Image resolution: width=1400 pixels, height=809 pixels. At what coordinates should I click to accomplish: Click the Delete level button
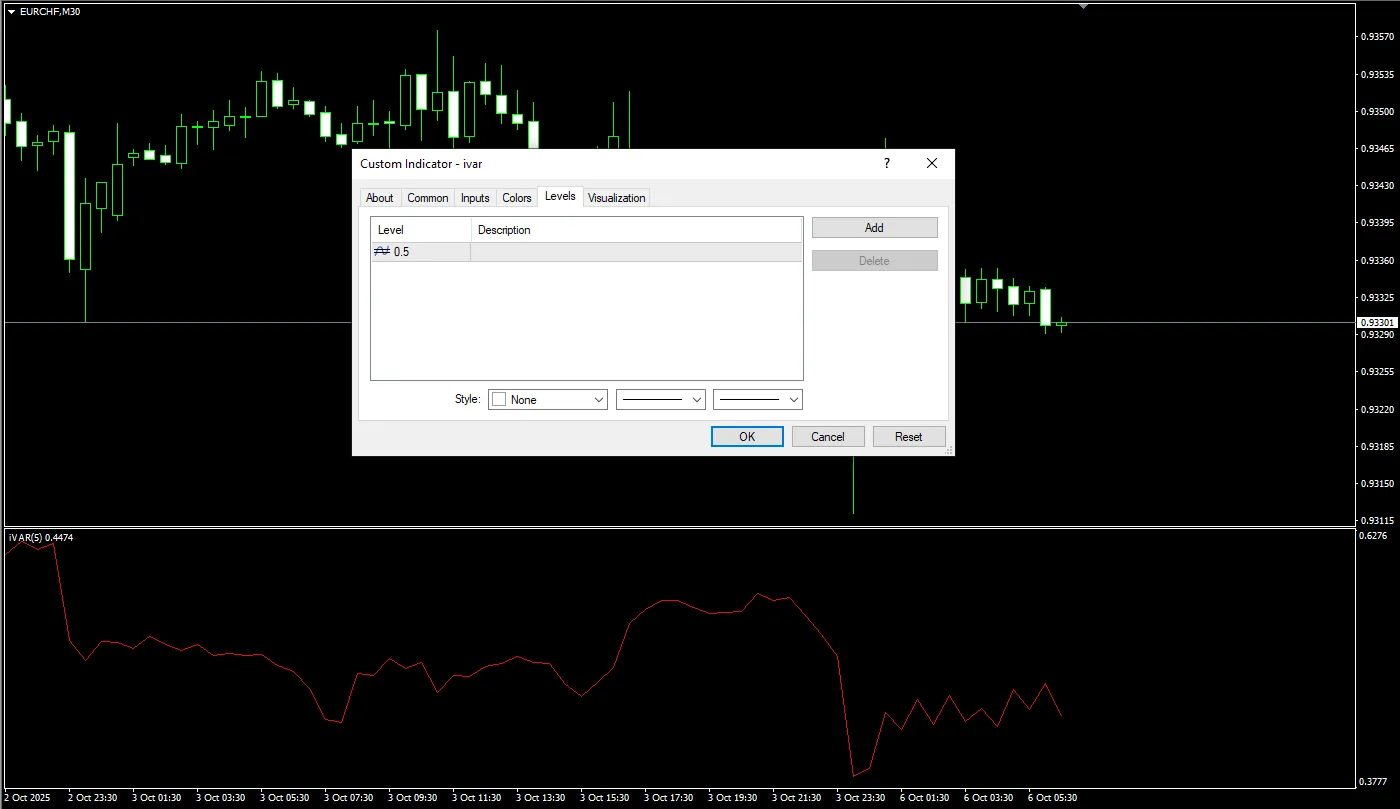pyautogui.click(x=874, y=261)
